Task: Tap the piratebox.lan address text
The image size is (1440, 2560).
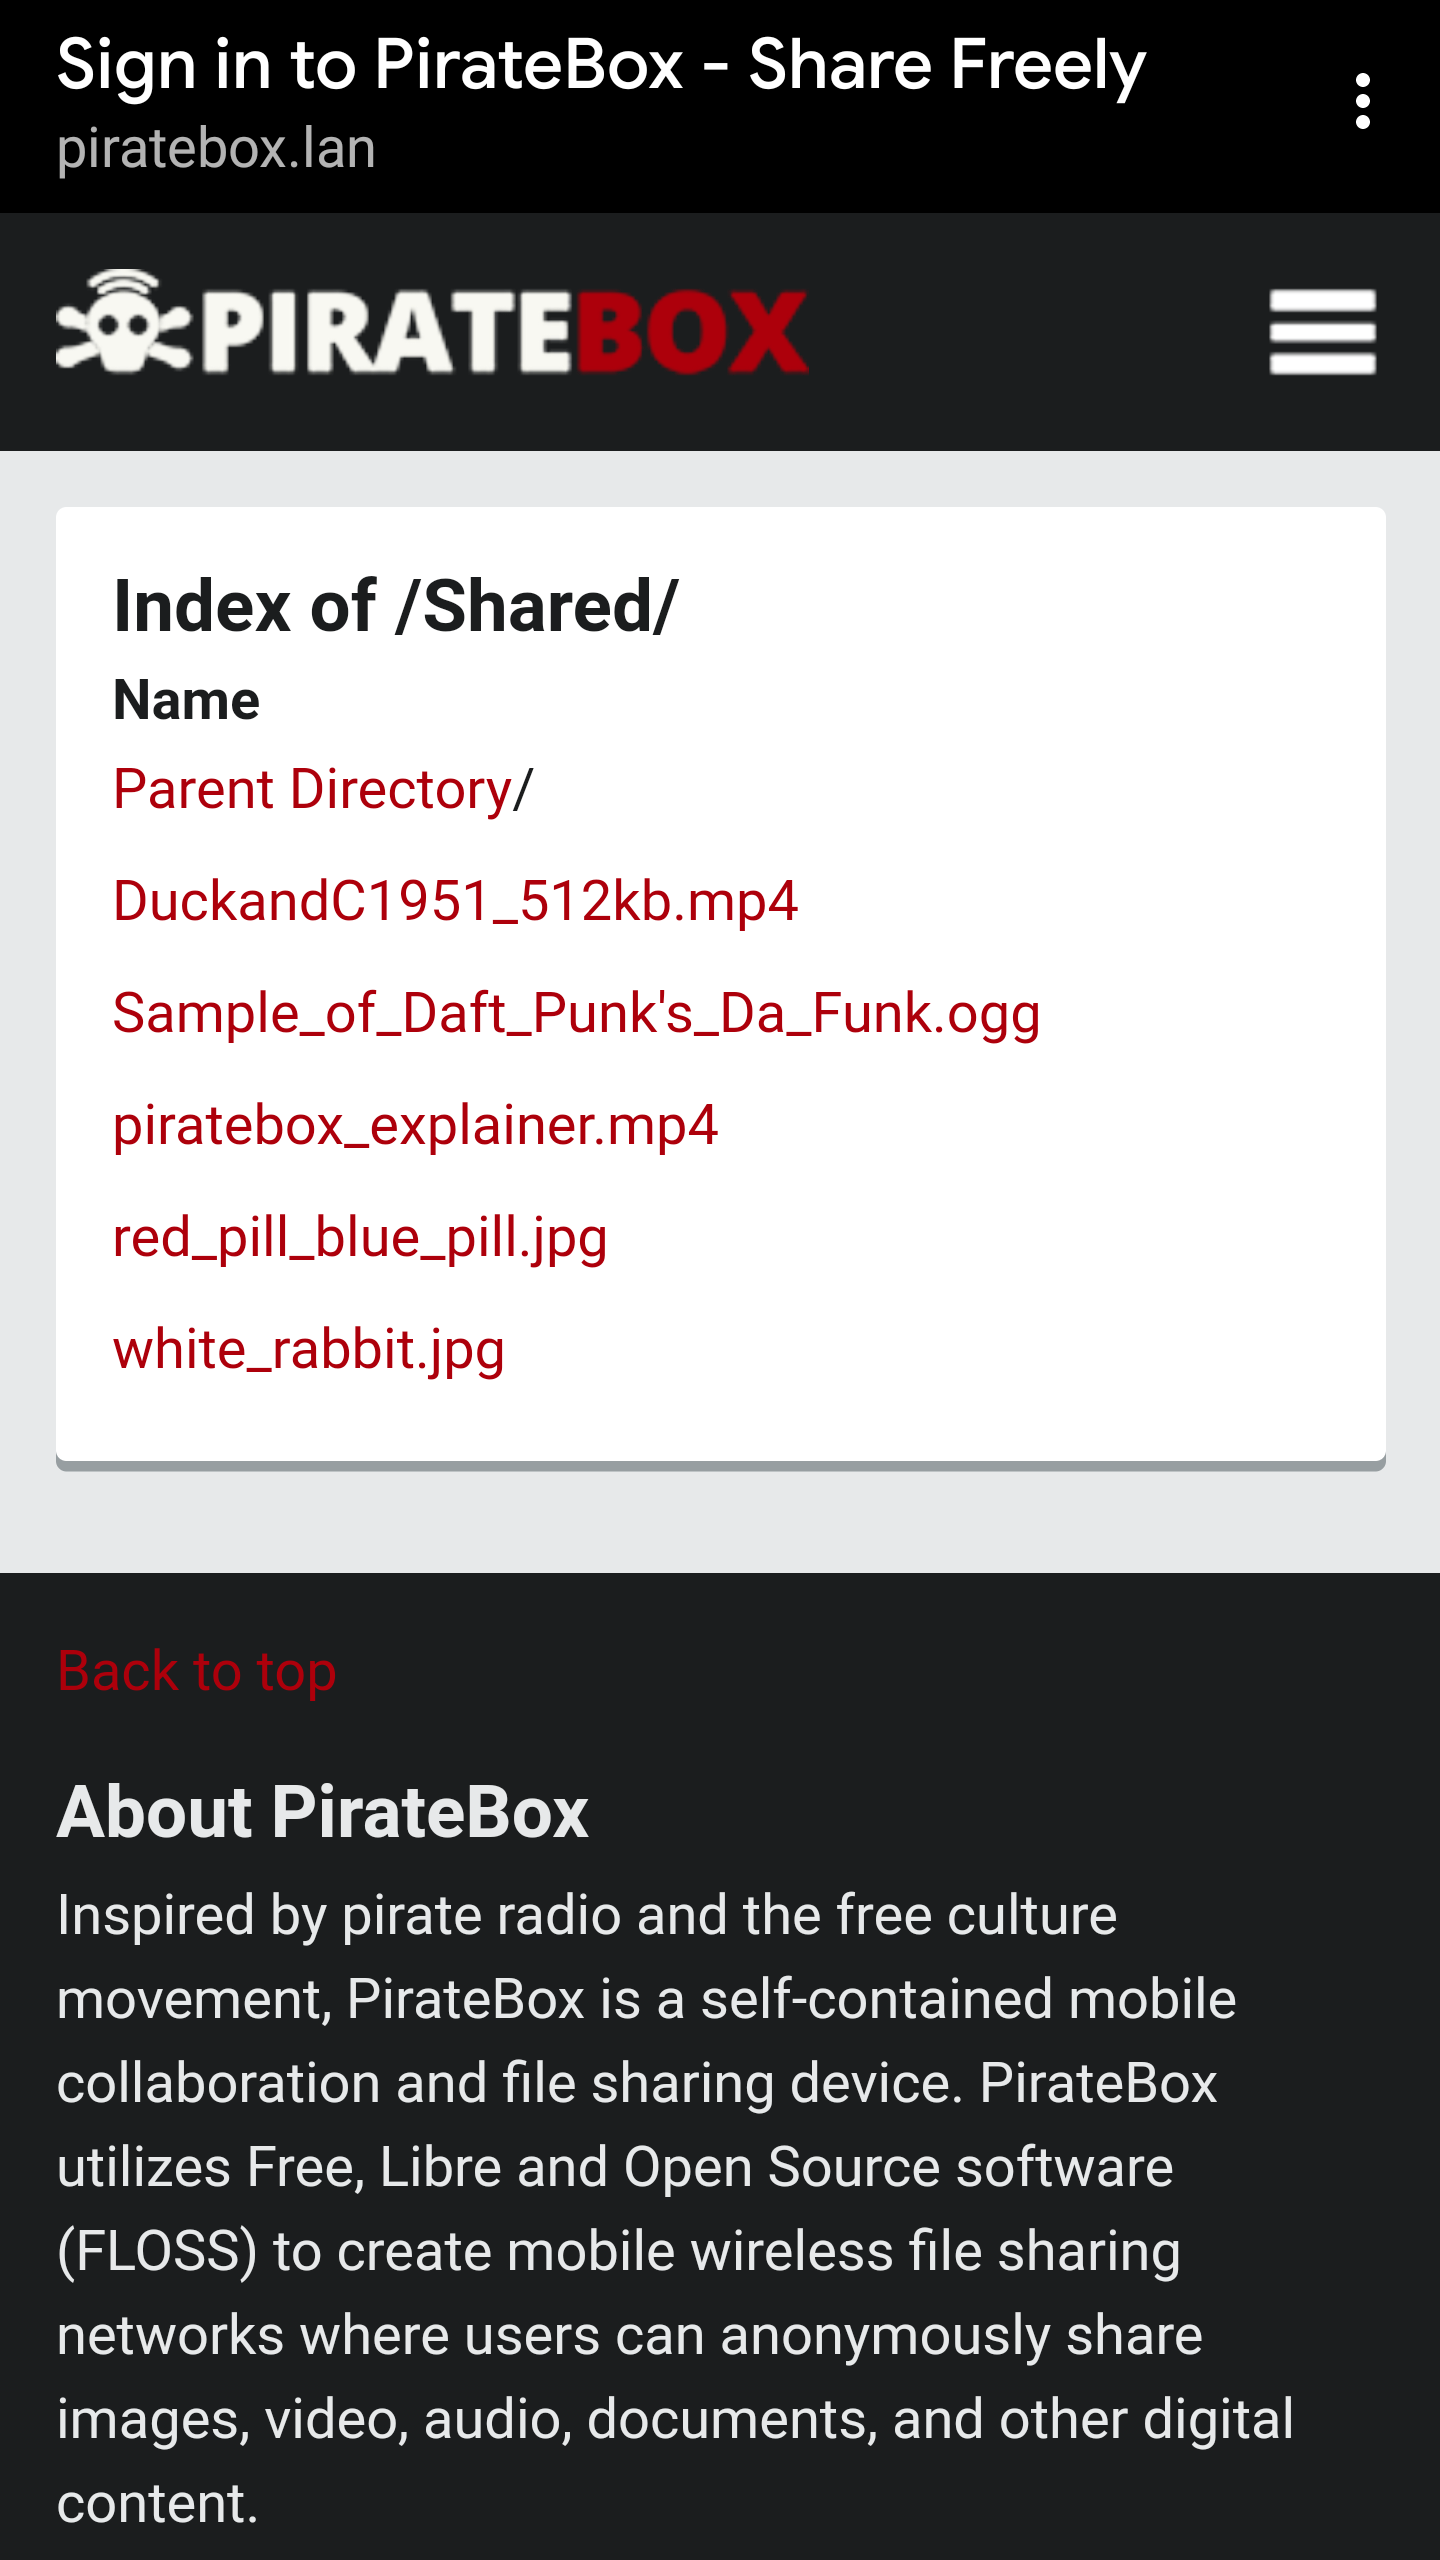Action: pos(216,149)
